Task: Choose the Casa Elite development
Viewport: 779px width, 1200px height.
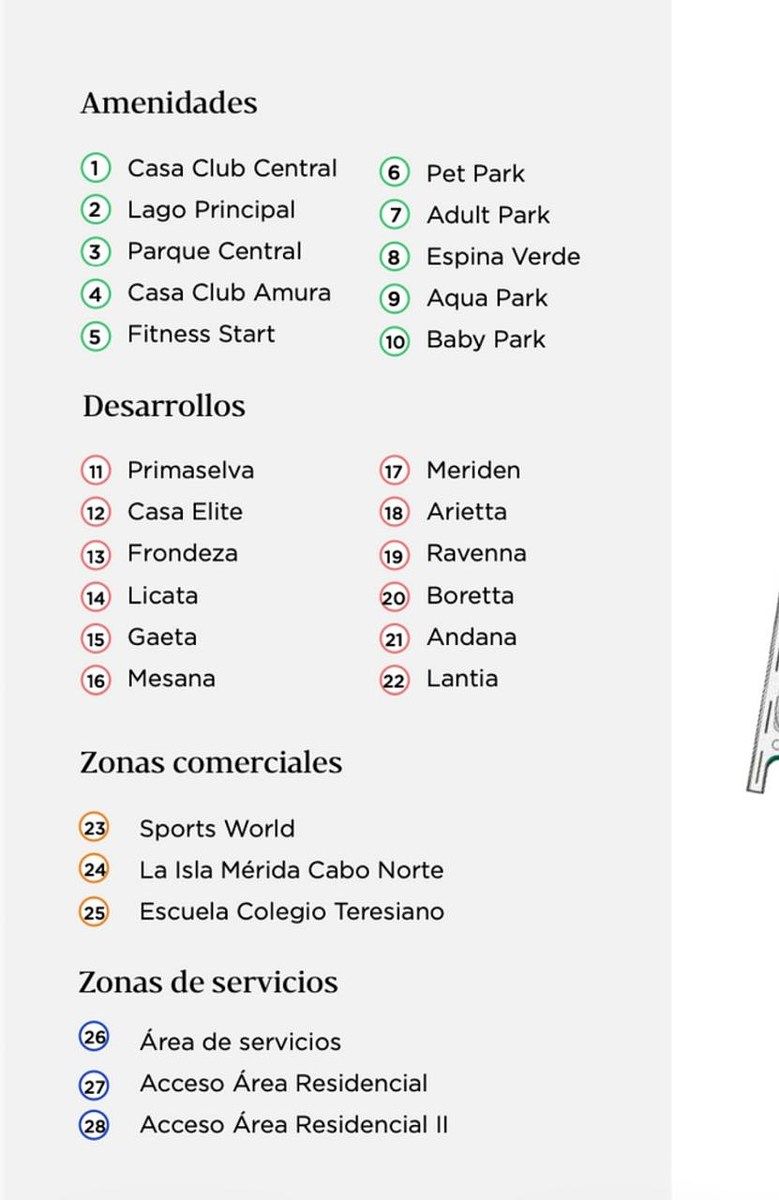Action: [185, 512]
